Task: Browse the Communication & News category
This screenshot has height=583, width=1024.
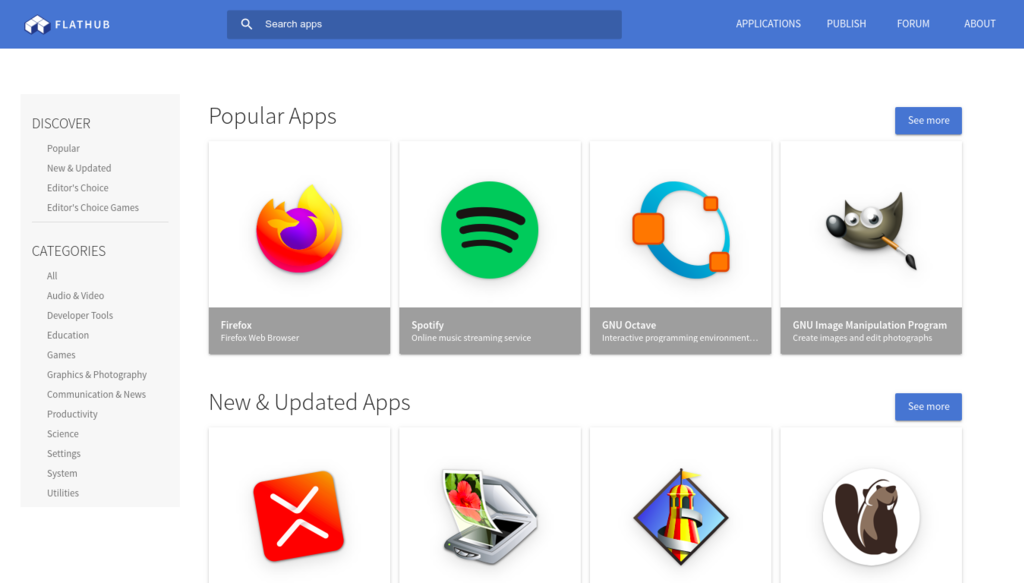Action: click(96, 394)
